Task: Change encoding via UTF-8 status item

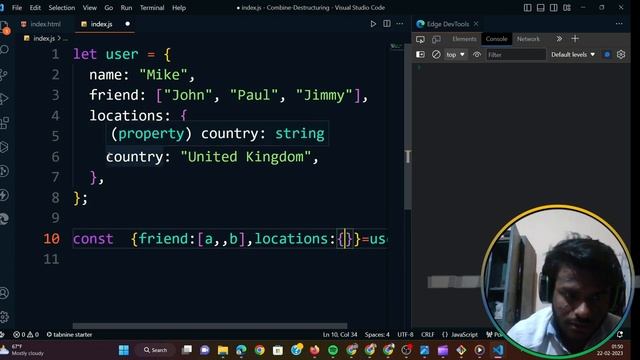Action: (405, 335)
